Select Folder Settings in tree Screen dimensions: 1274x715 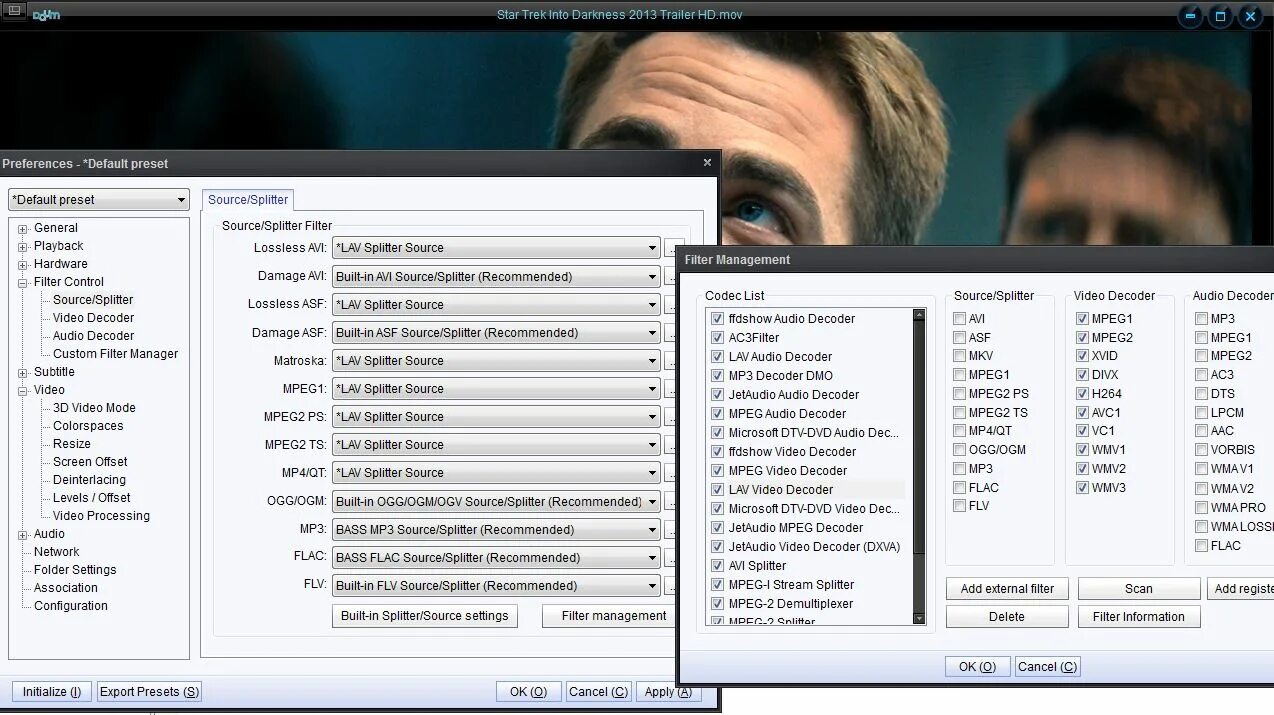[75, 570]
